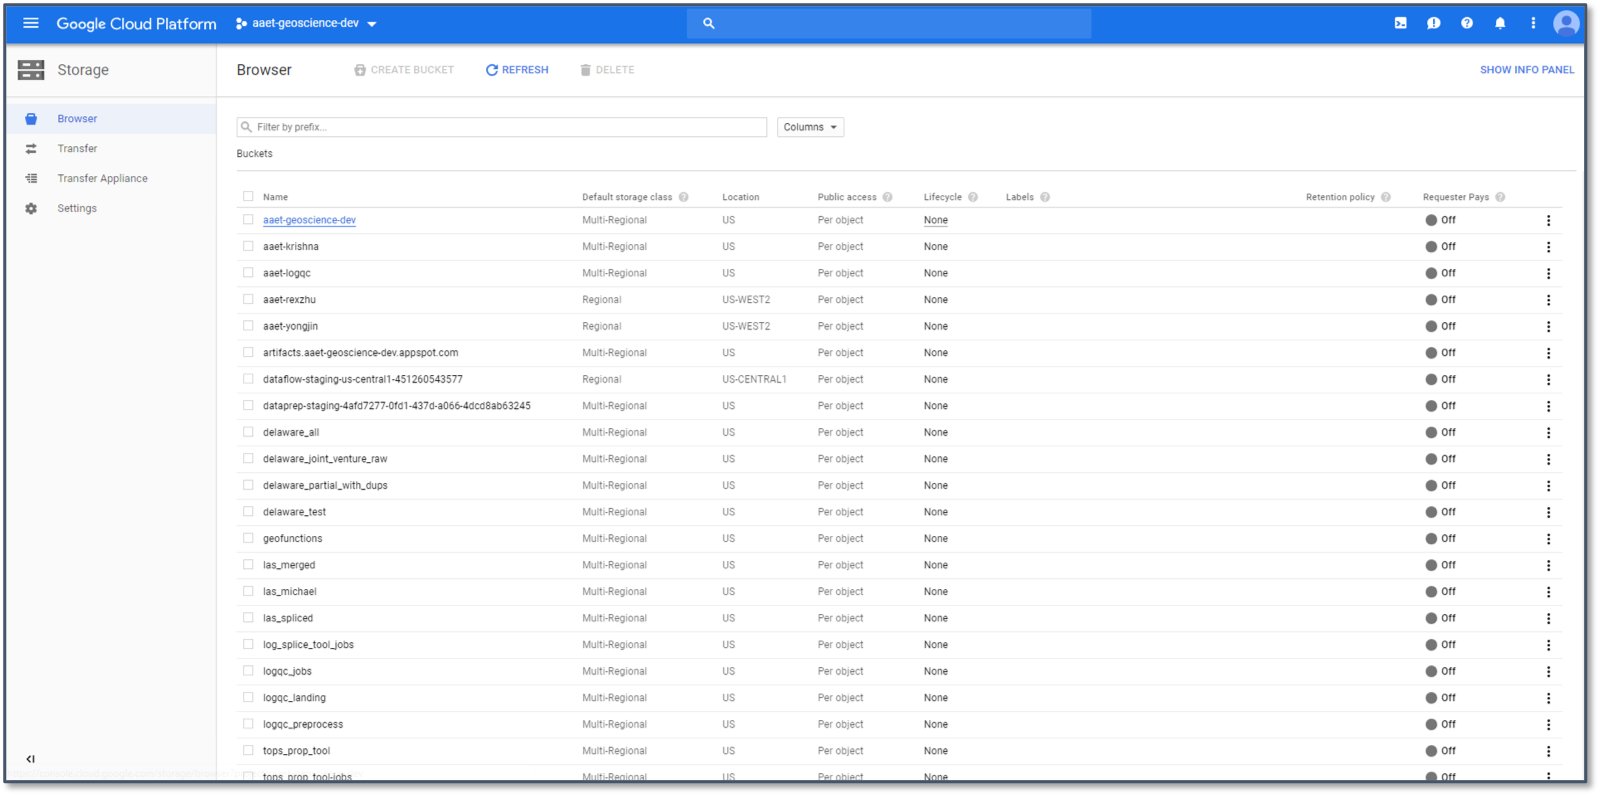Check the aaet-logqc bucket checkbox
This screenshot has height=795, width=1600.
pyautogui.click(x=248, y=273)
